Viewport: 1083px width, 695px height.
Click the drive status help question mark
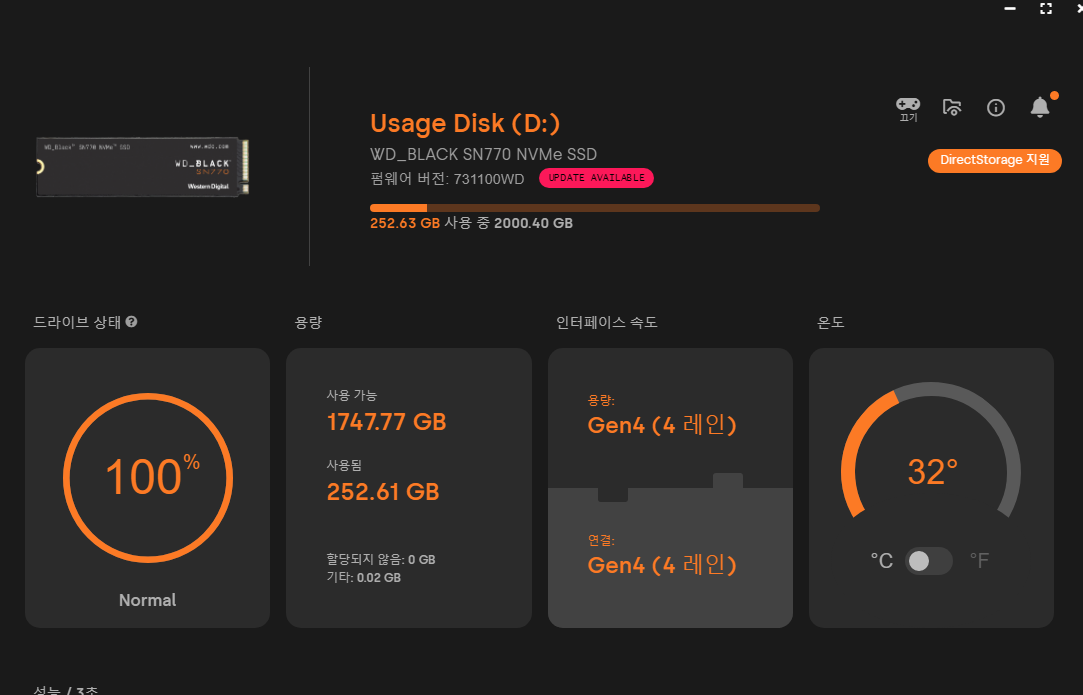coord(131,321)
